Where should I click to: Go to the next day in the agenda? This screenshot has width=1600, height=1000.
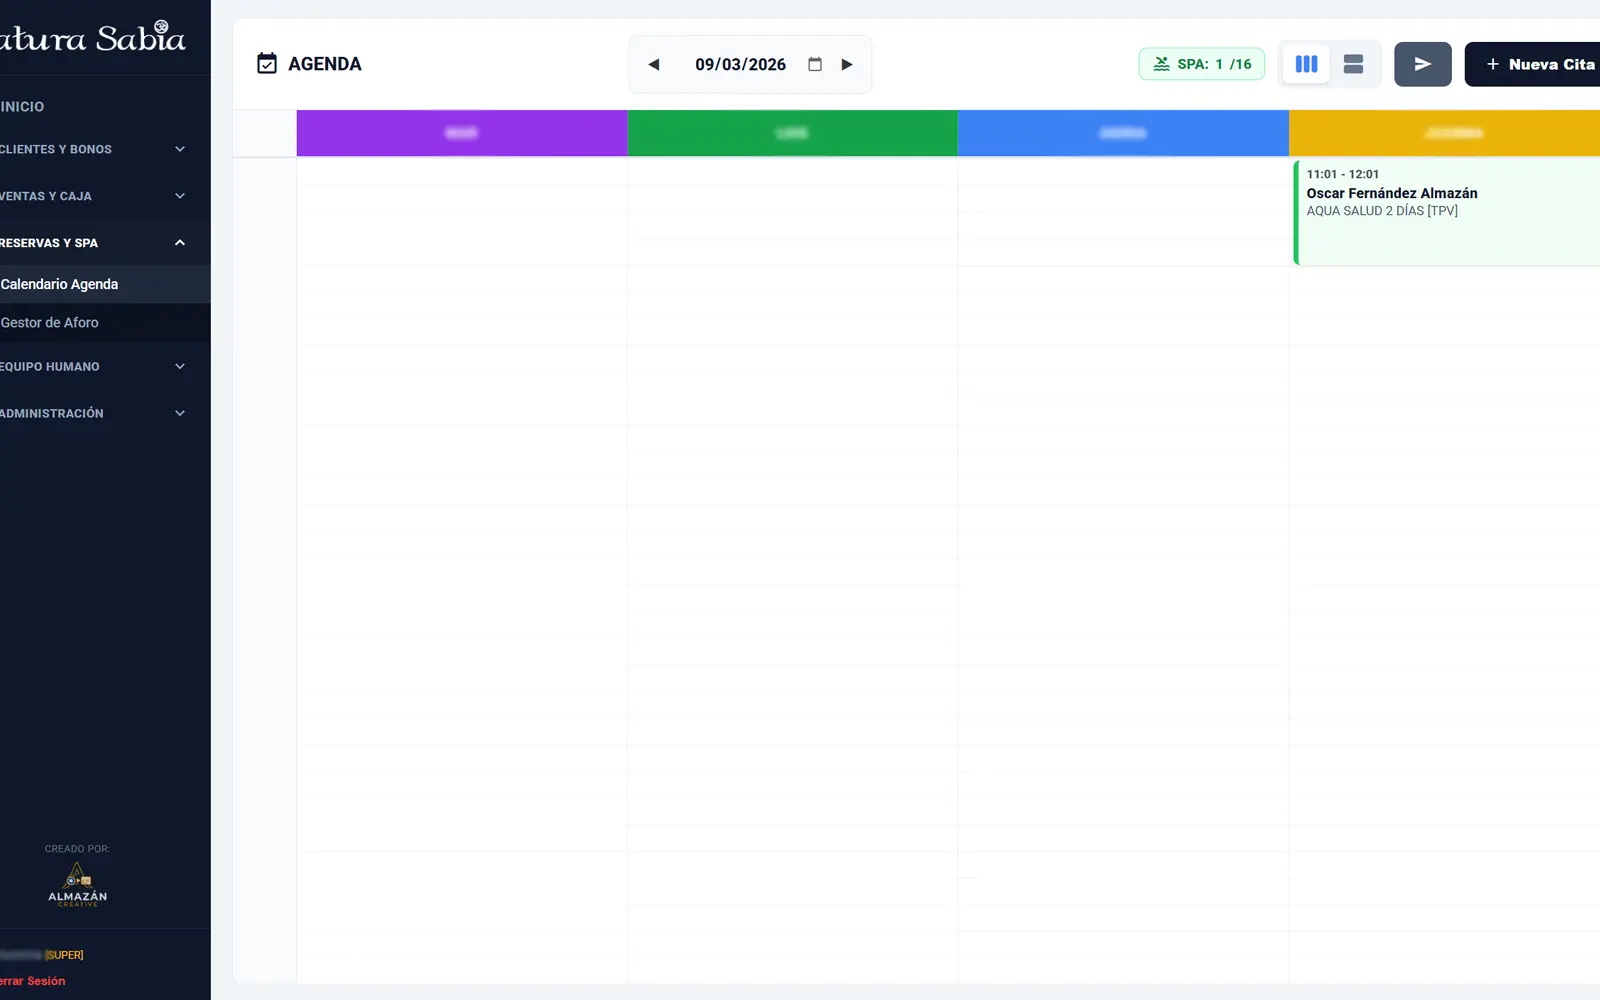[847, 64]
